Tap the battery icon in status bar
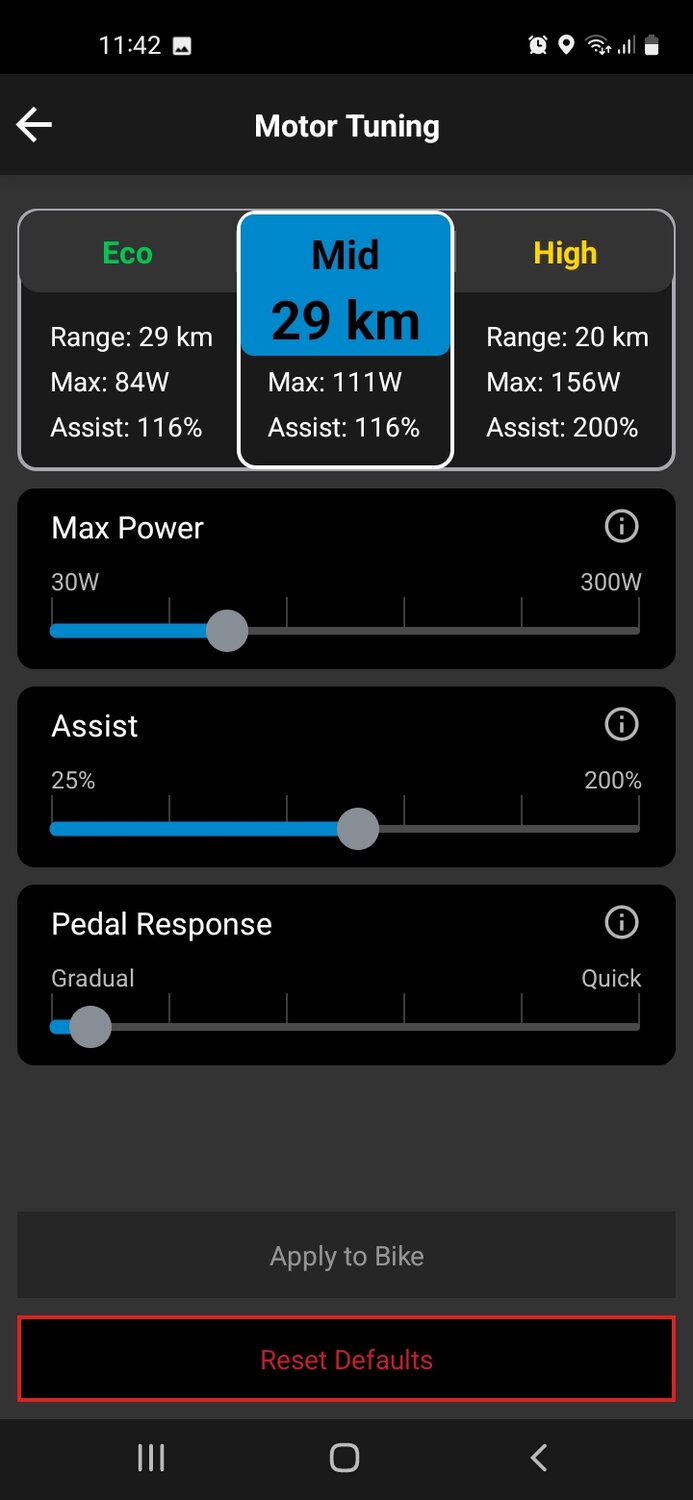693x1500 pixels. (652, 45)
